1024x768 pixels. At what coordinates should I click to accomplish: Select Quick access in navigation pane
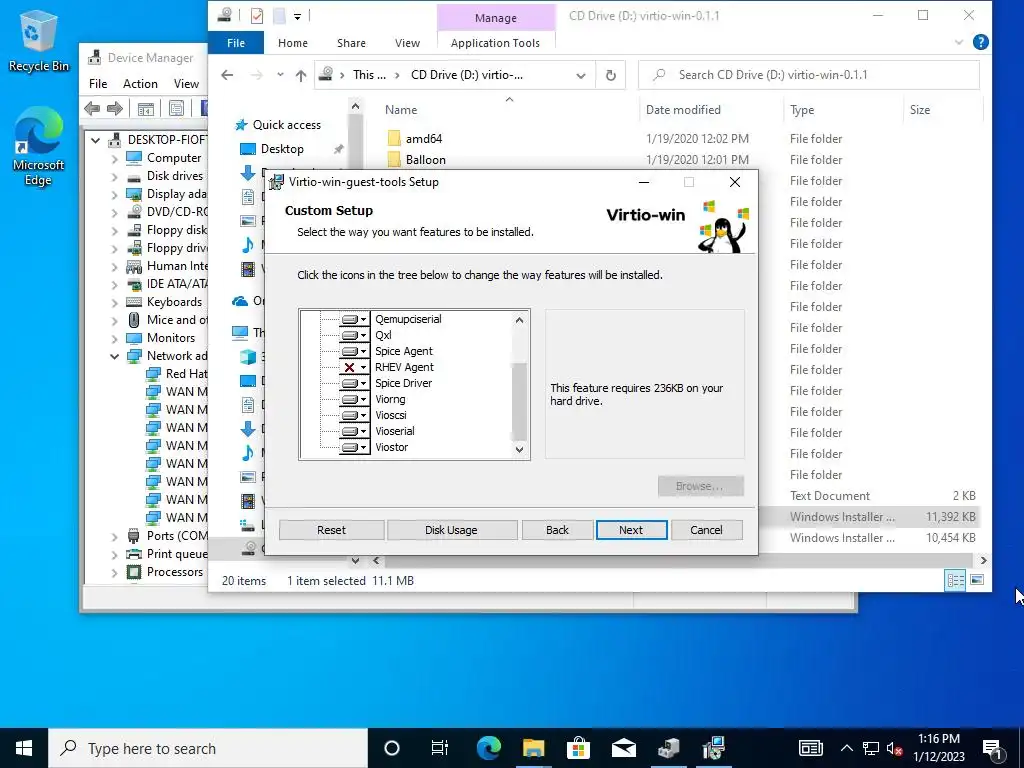pyautogui.click(x=287, y=125)
